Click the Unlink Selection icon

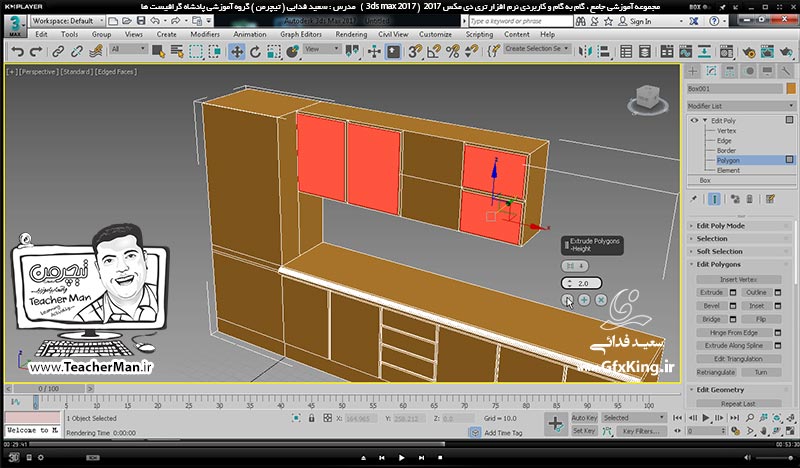[x=77, y=52]
